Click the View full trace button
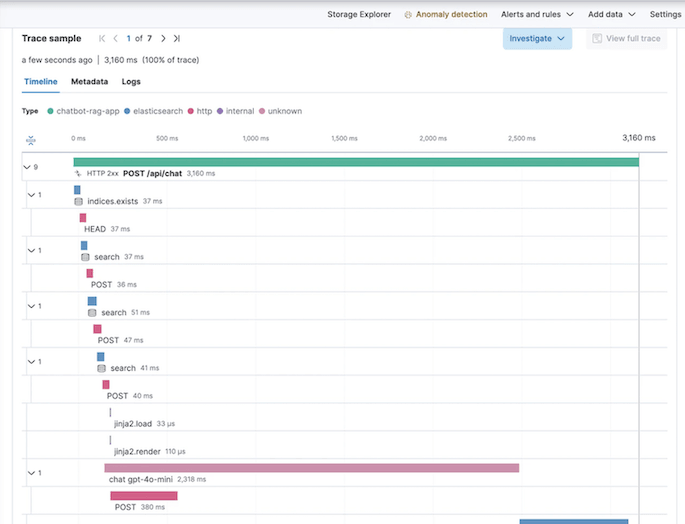 [626, 39]
